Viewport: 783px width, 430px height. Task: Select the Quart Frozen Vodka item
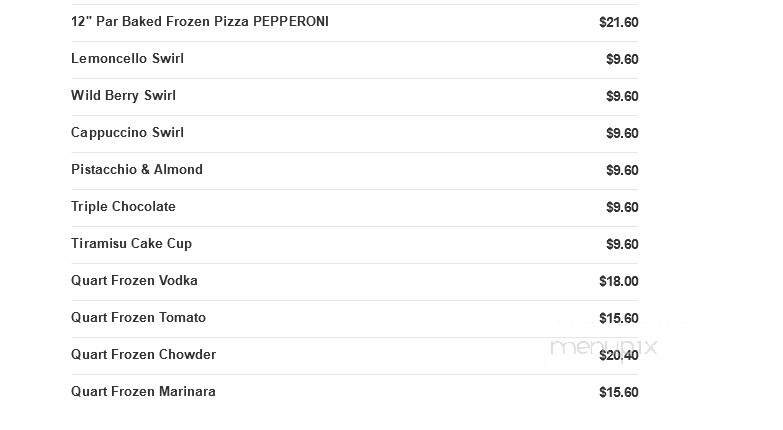pyautogui.click(x=134, y=281)
